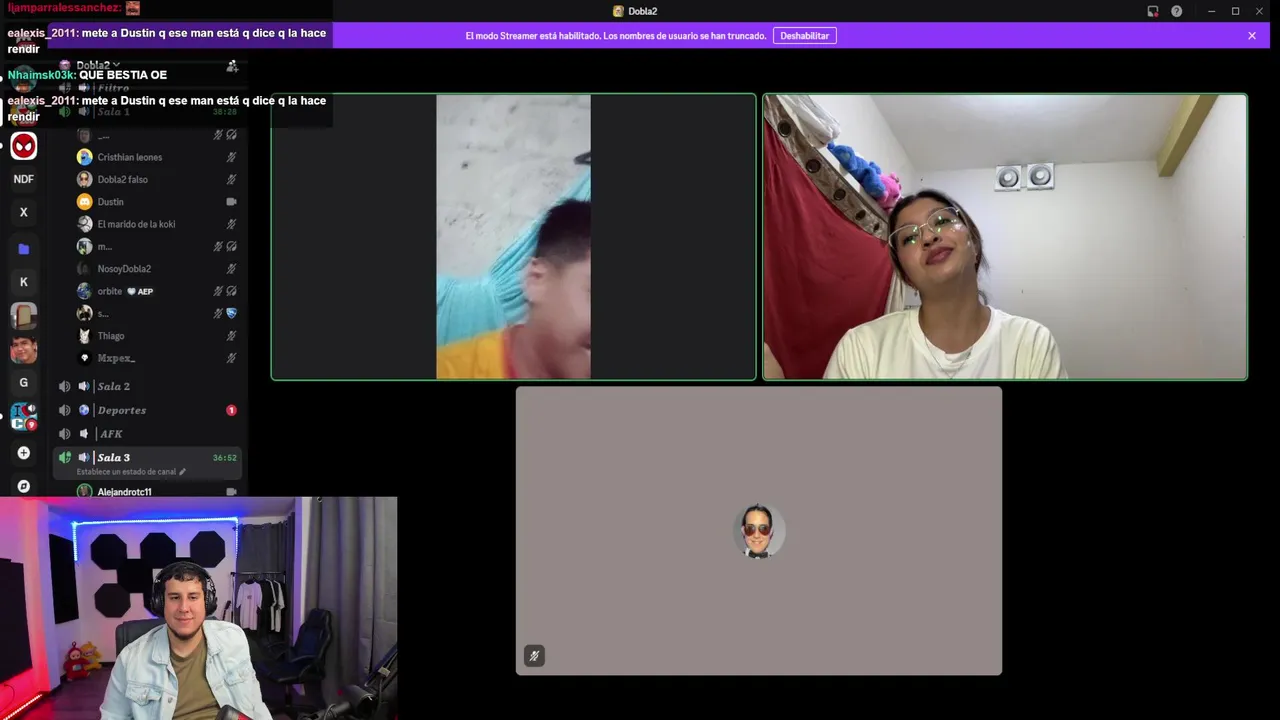The height and width of the screenshot is (720, 1280).
Task: Open the G server in sidebar
Action: 24,382
